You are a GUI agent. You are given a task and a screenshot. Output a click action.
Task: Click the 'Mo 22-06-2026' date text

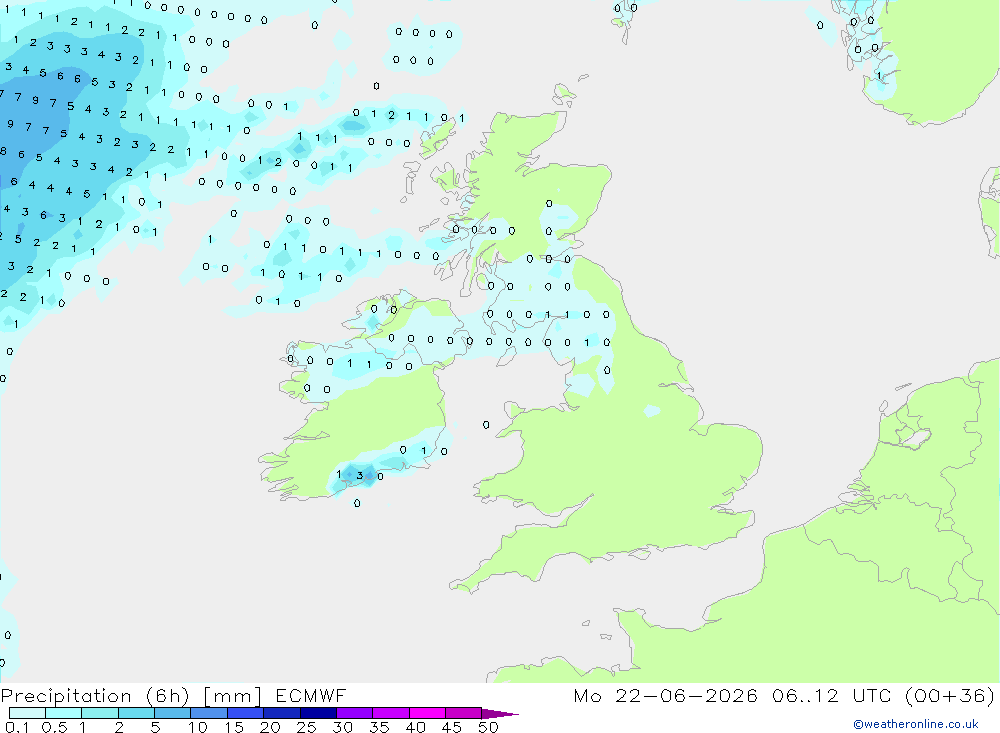click(665, 695)
